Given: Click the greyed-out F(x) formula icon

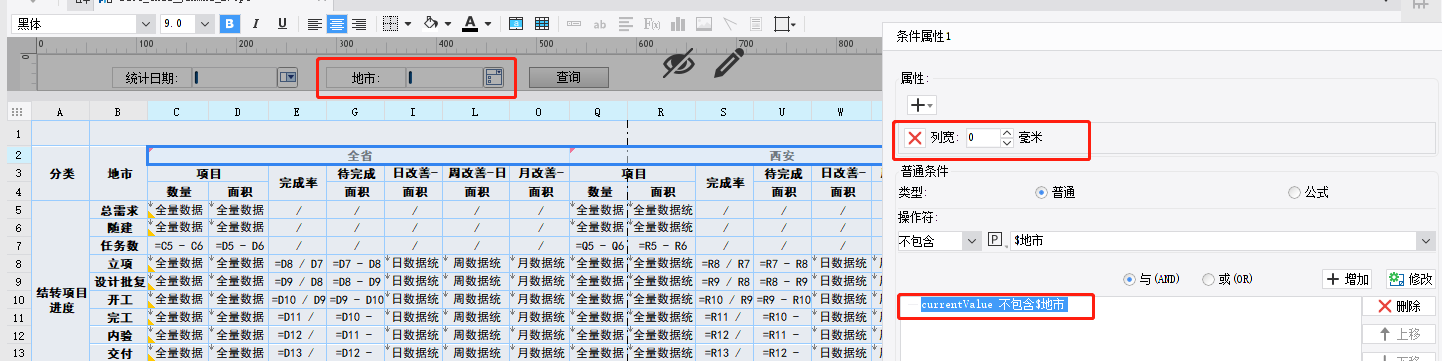Looking at the screenshot, I should click(653, 23).
